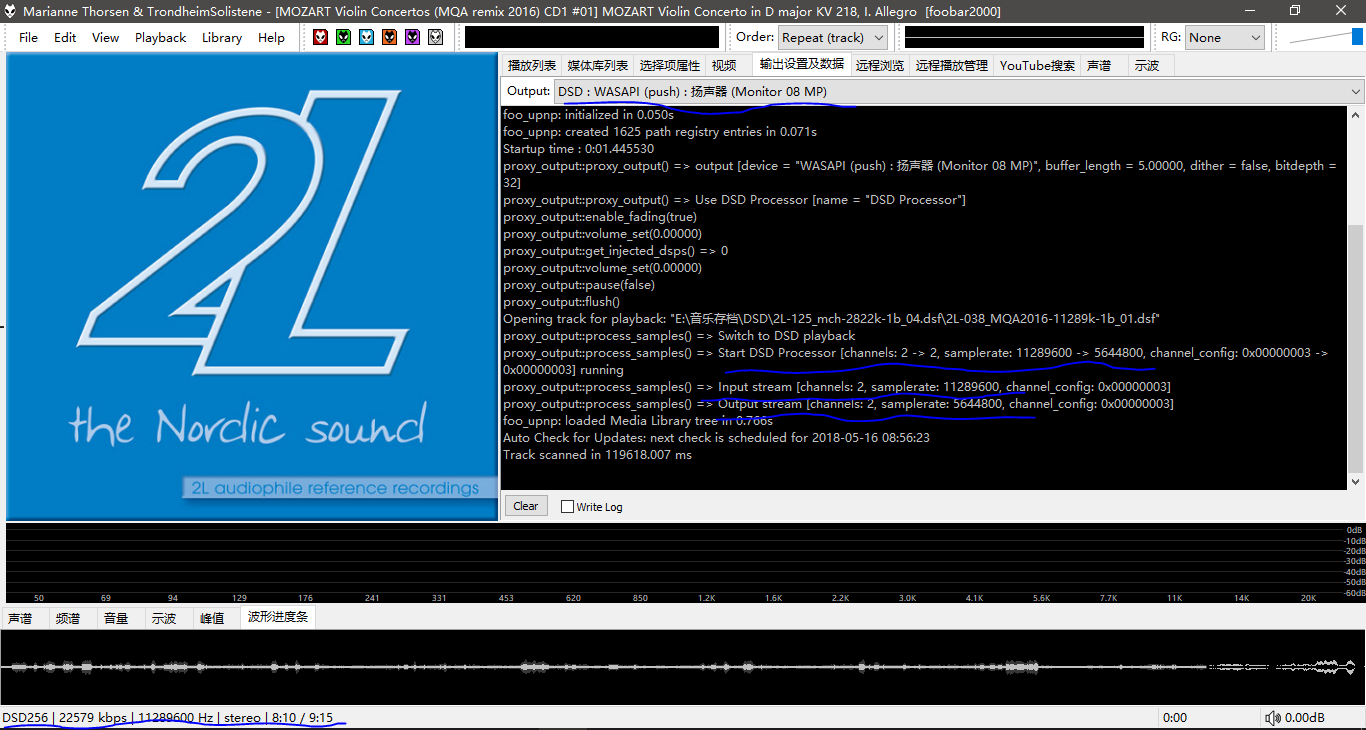Image resolution: width=1366 pixels, height=730 pixels.
Task: Click the light blue alien toolbar icon
Action: (366, 37)
